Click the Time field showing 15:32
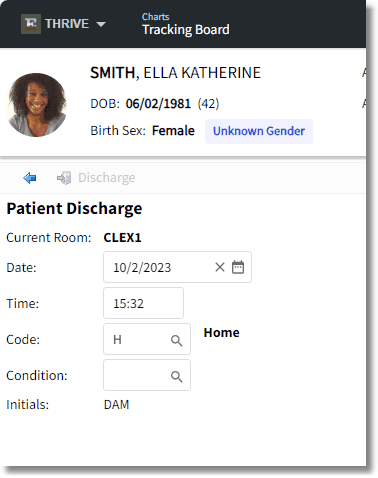 point(143,303)
